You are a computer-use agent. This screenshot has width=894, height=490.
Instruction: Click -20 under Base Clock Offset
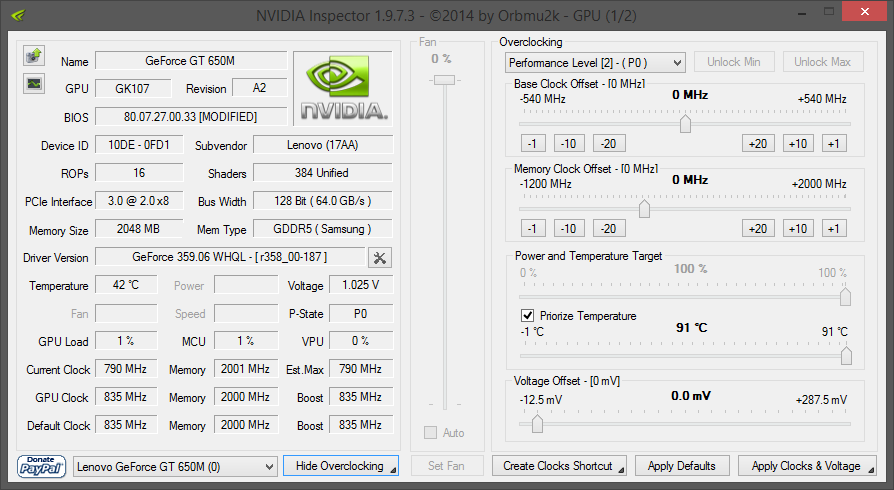point(609,144)
